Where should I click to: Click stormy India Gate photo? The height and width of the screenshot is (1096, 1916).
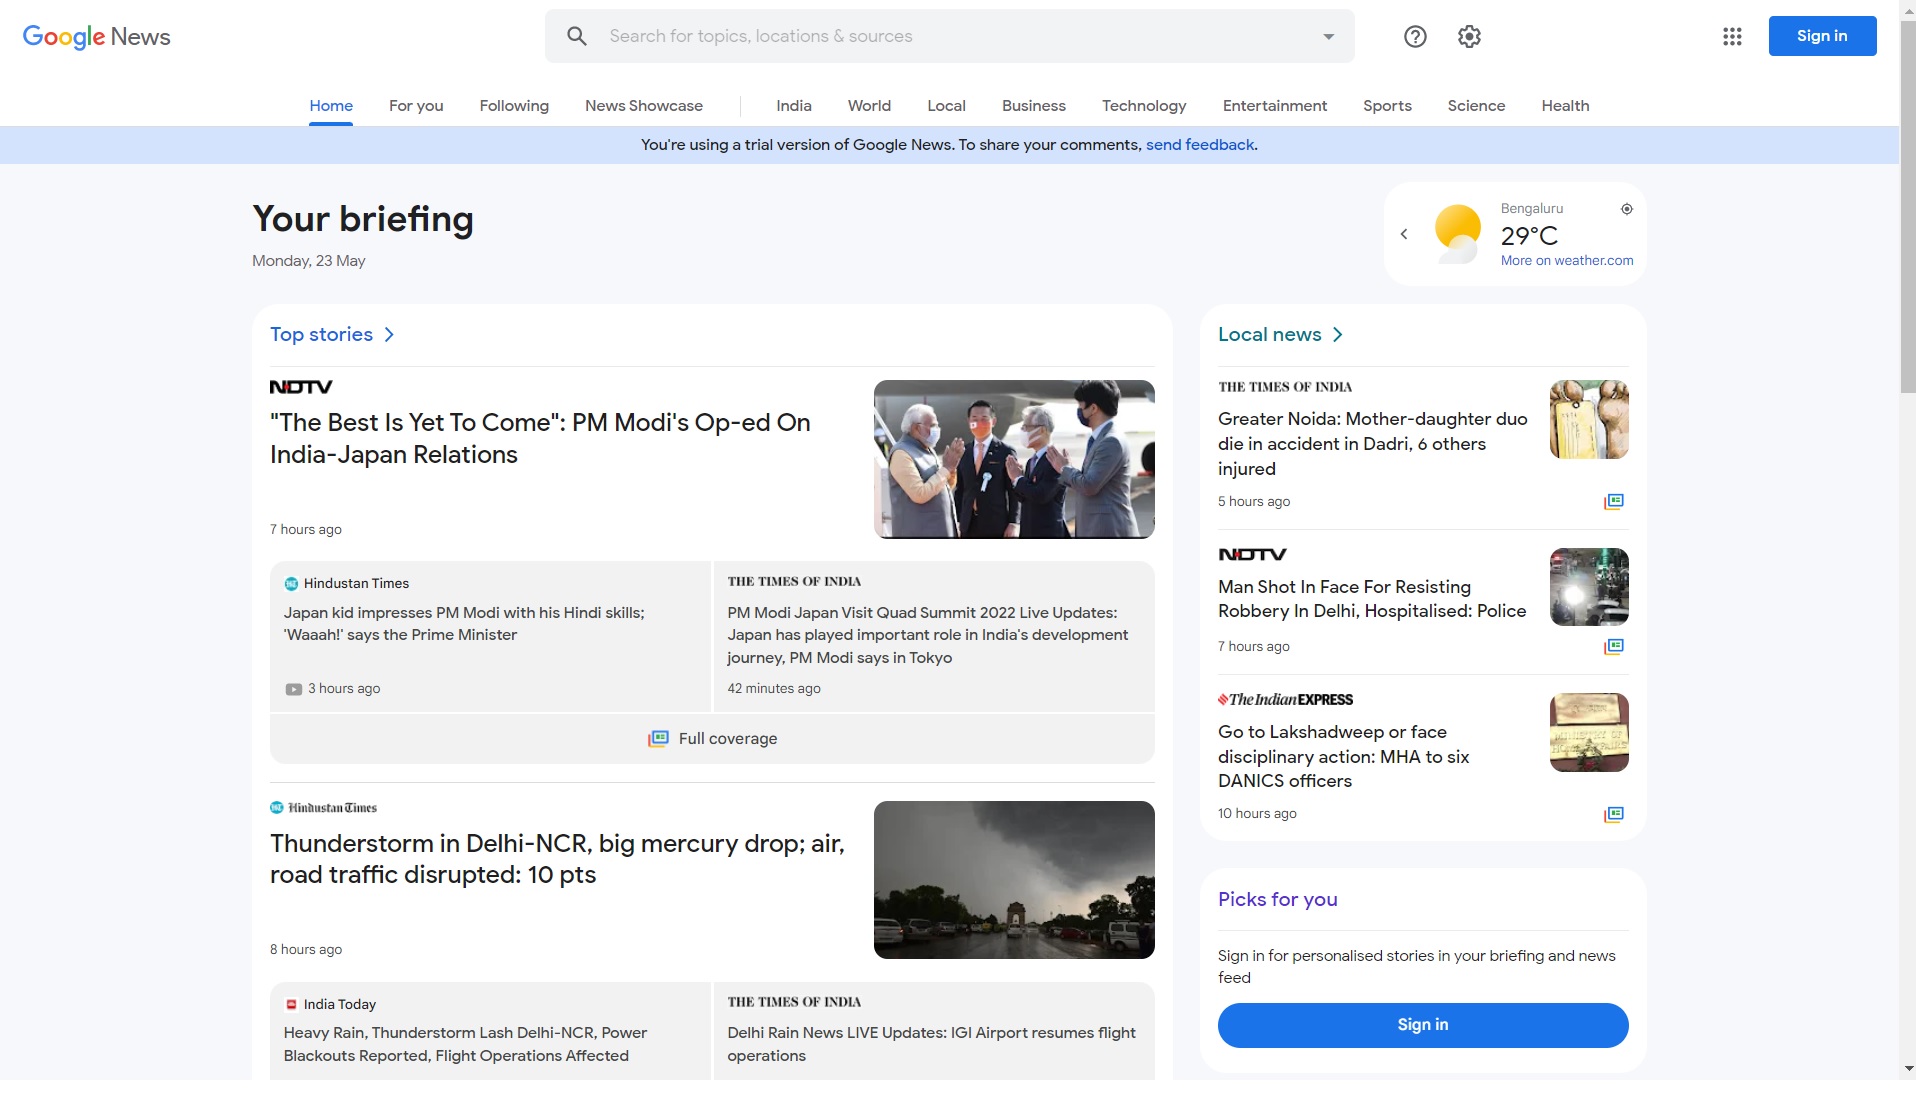[x=1014, y=880]
